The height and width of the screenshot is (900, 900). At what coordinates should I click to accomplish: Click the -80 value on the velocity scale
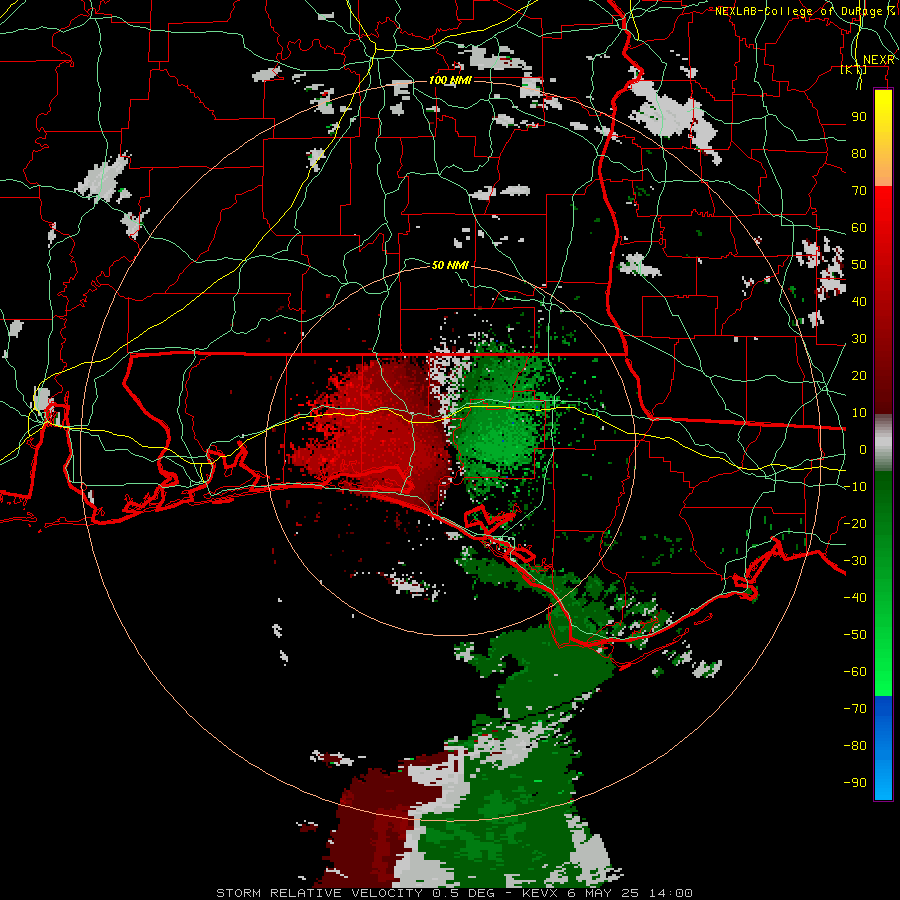(855, 746)
